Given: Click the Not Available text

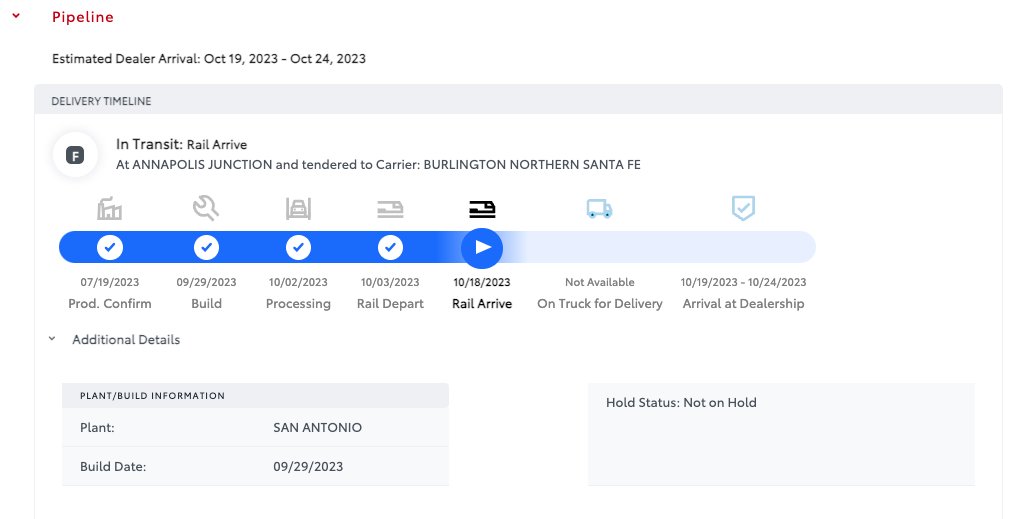Looking at the screenshot, I should point(600,282).
